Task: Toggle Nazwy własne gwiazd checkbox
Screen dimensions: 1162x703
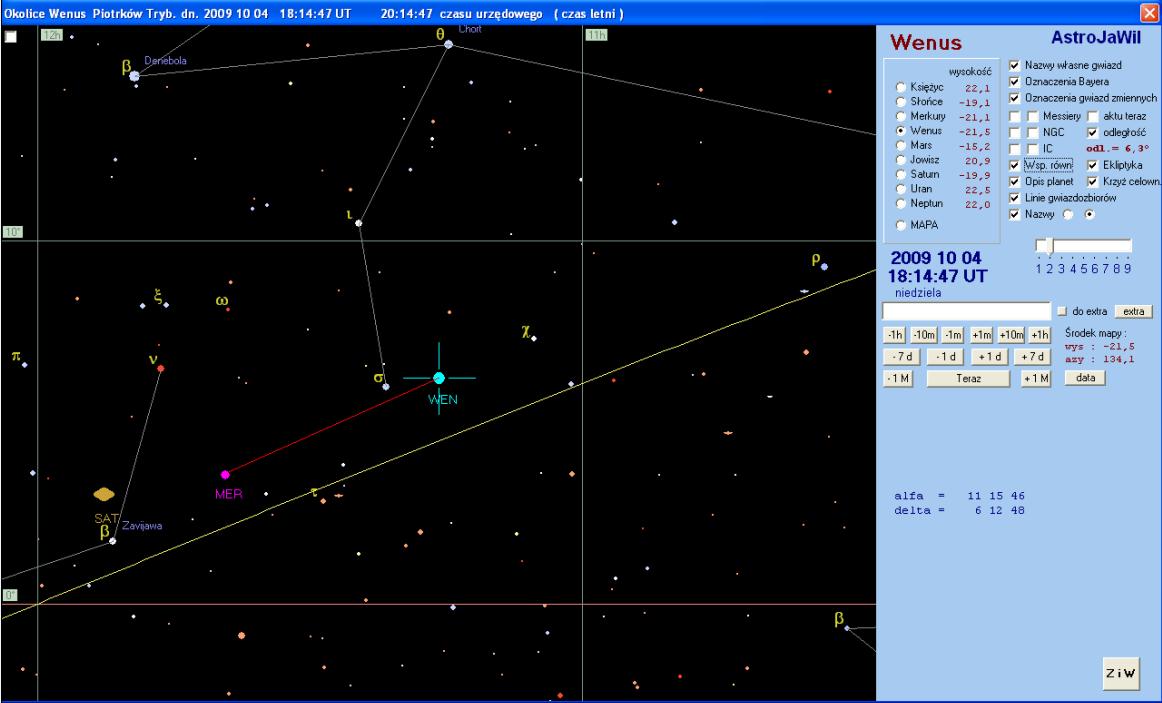Action: 1015,65
